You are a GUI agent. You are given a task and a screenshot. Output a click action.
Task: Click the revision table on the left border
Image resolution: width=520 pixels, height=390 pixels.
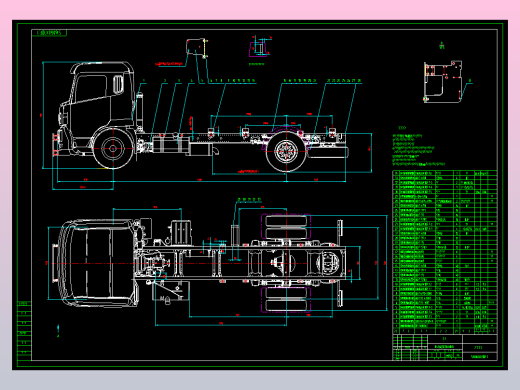[x=24, y=331]
